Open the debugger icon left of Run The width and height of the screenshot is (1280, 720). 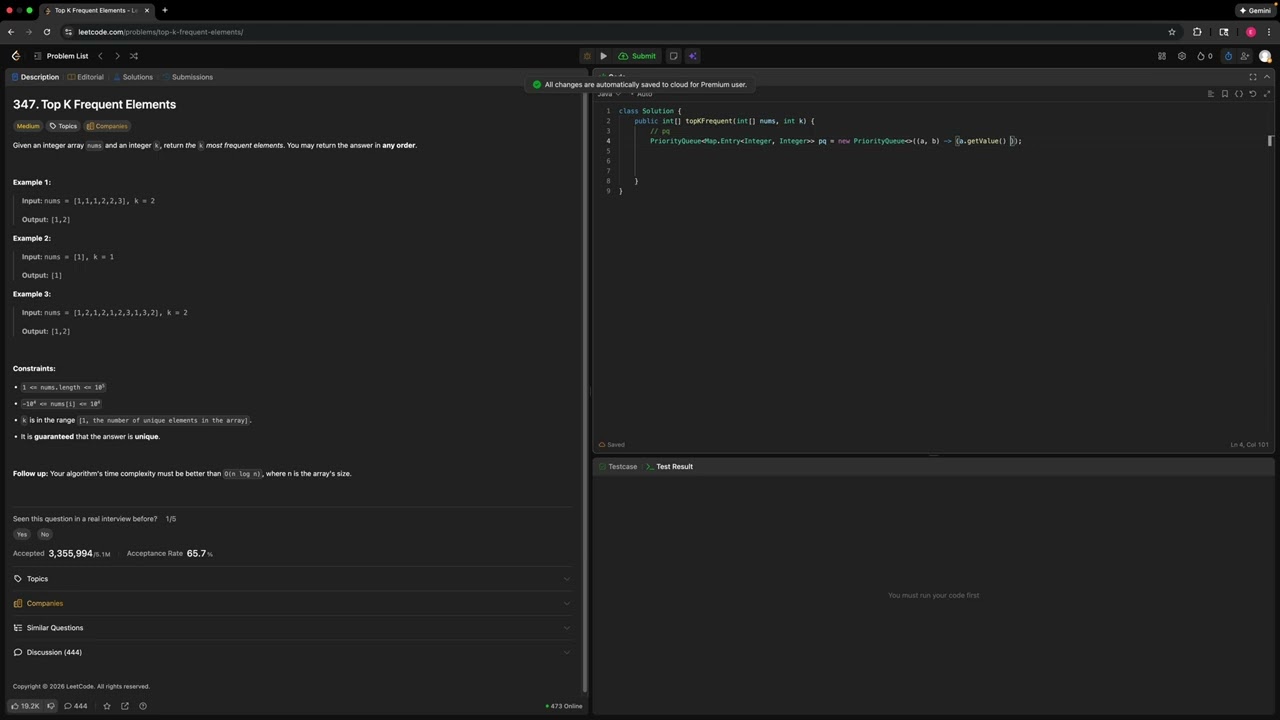coord(587,56)
